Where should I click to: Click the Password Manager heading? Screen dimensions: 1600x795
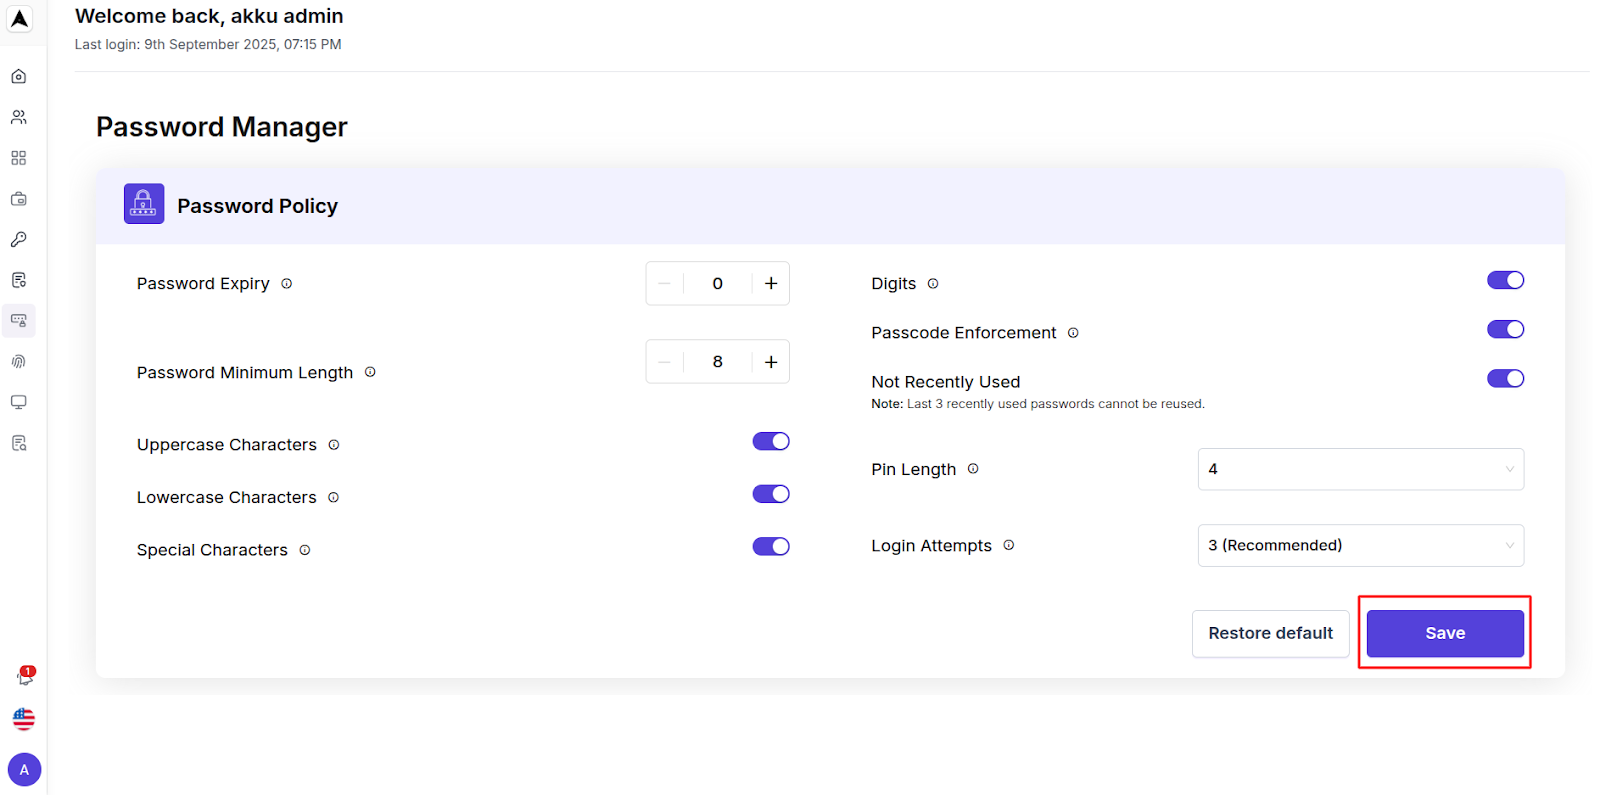222,127
